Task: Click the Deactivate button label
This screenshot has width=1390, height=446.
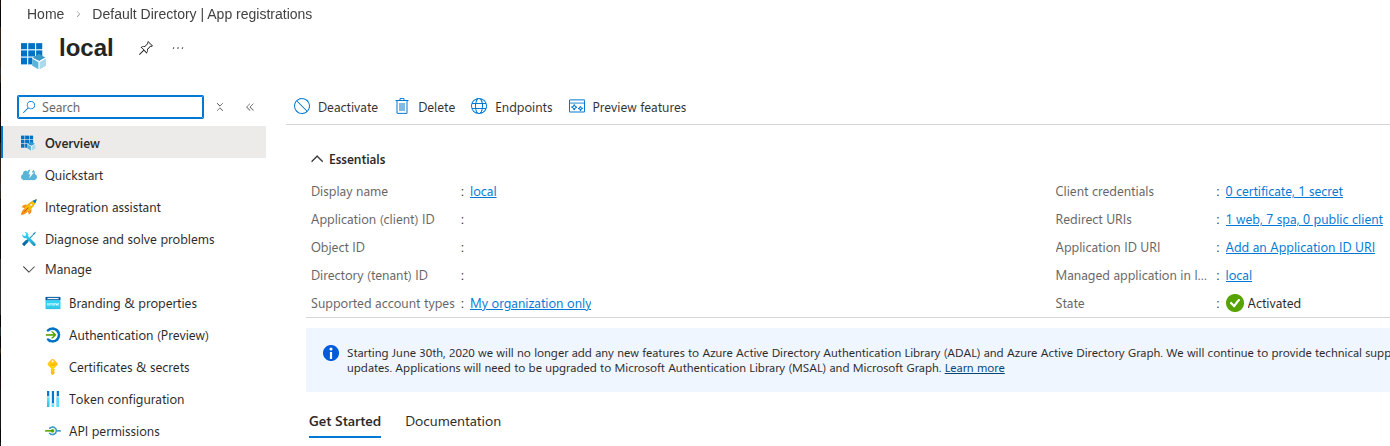Action: (x=348, y=107)
